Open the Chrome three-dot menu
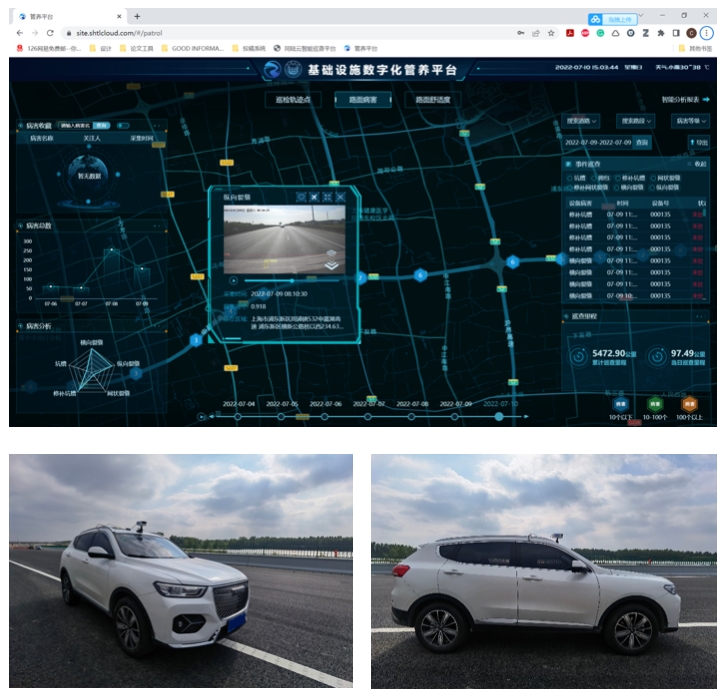 pyautogui.click(x=706, y=33)
